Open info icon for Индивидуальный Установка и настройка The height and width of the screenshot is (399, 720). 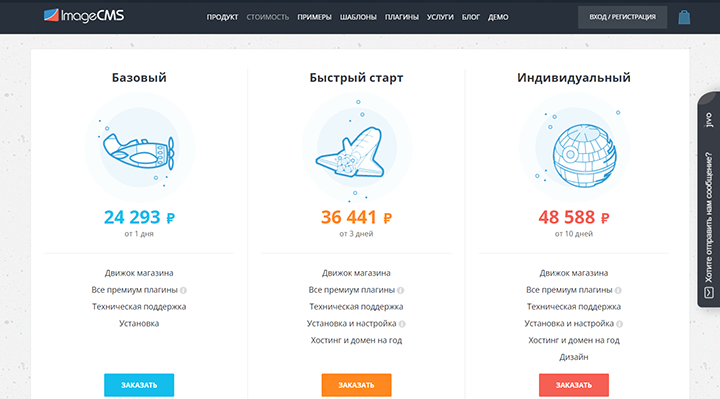point(619,324)
